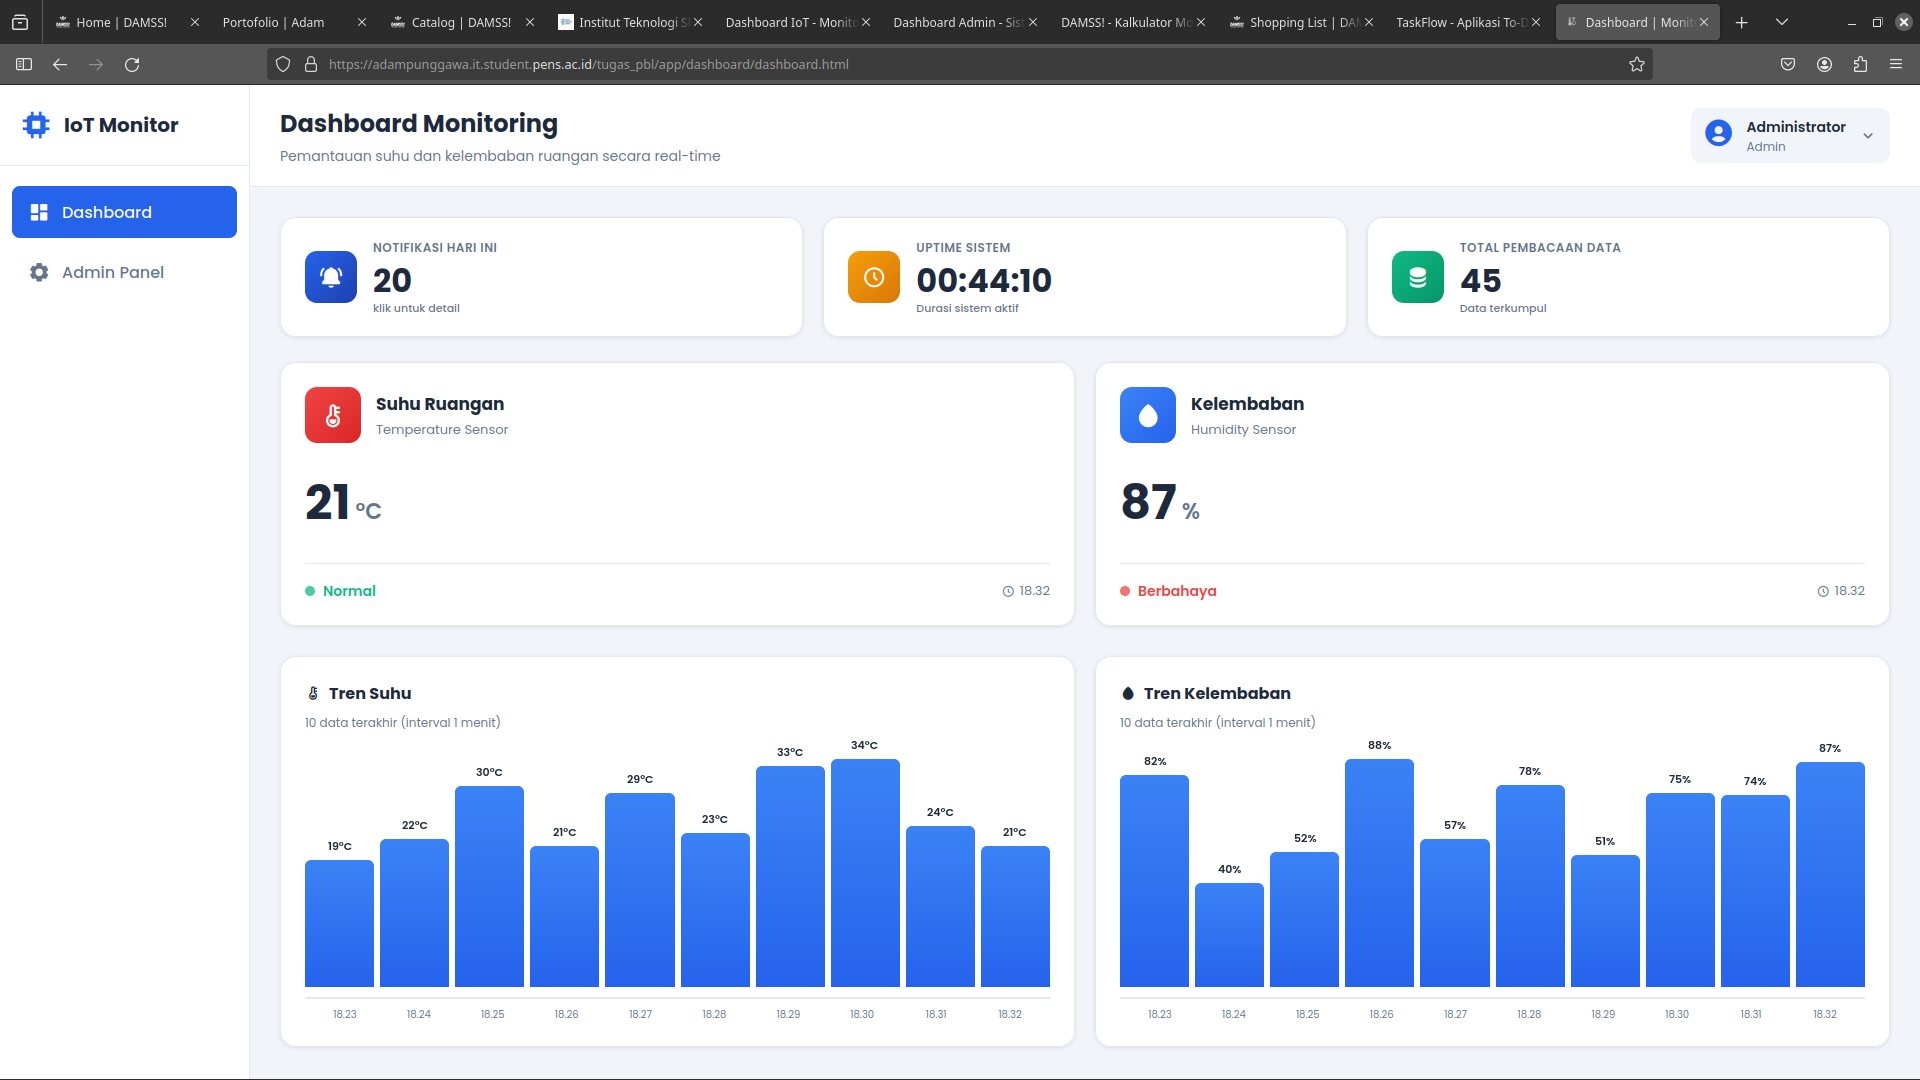Expand the Administrator account dropdown chevron
The height and width of the screenshot is (1080, 1920).
pyautogui.click(x=1869, y=135)
